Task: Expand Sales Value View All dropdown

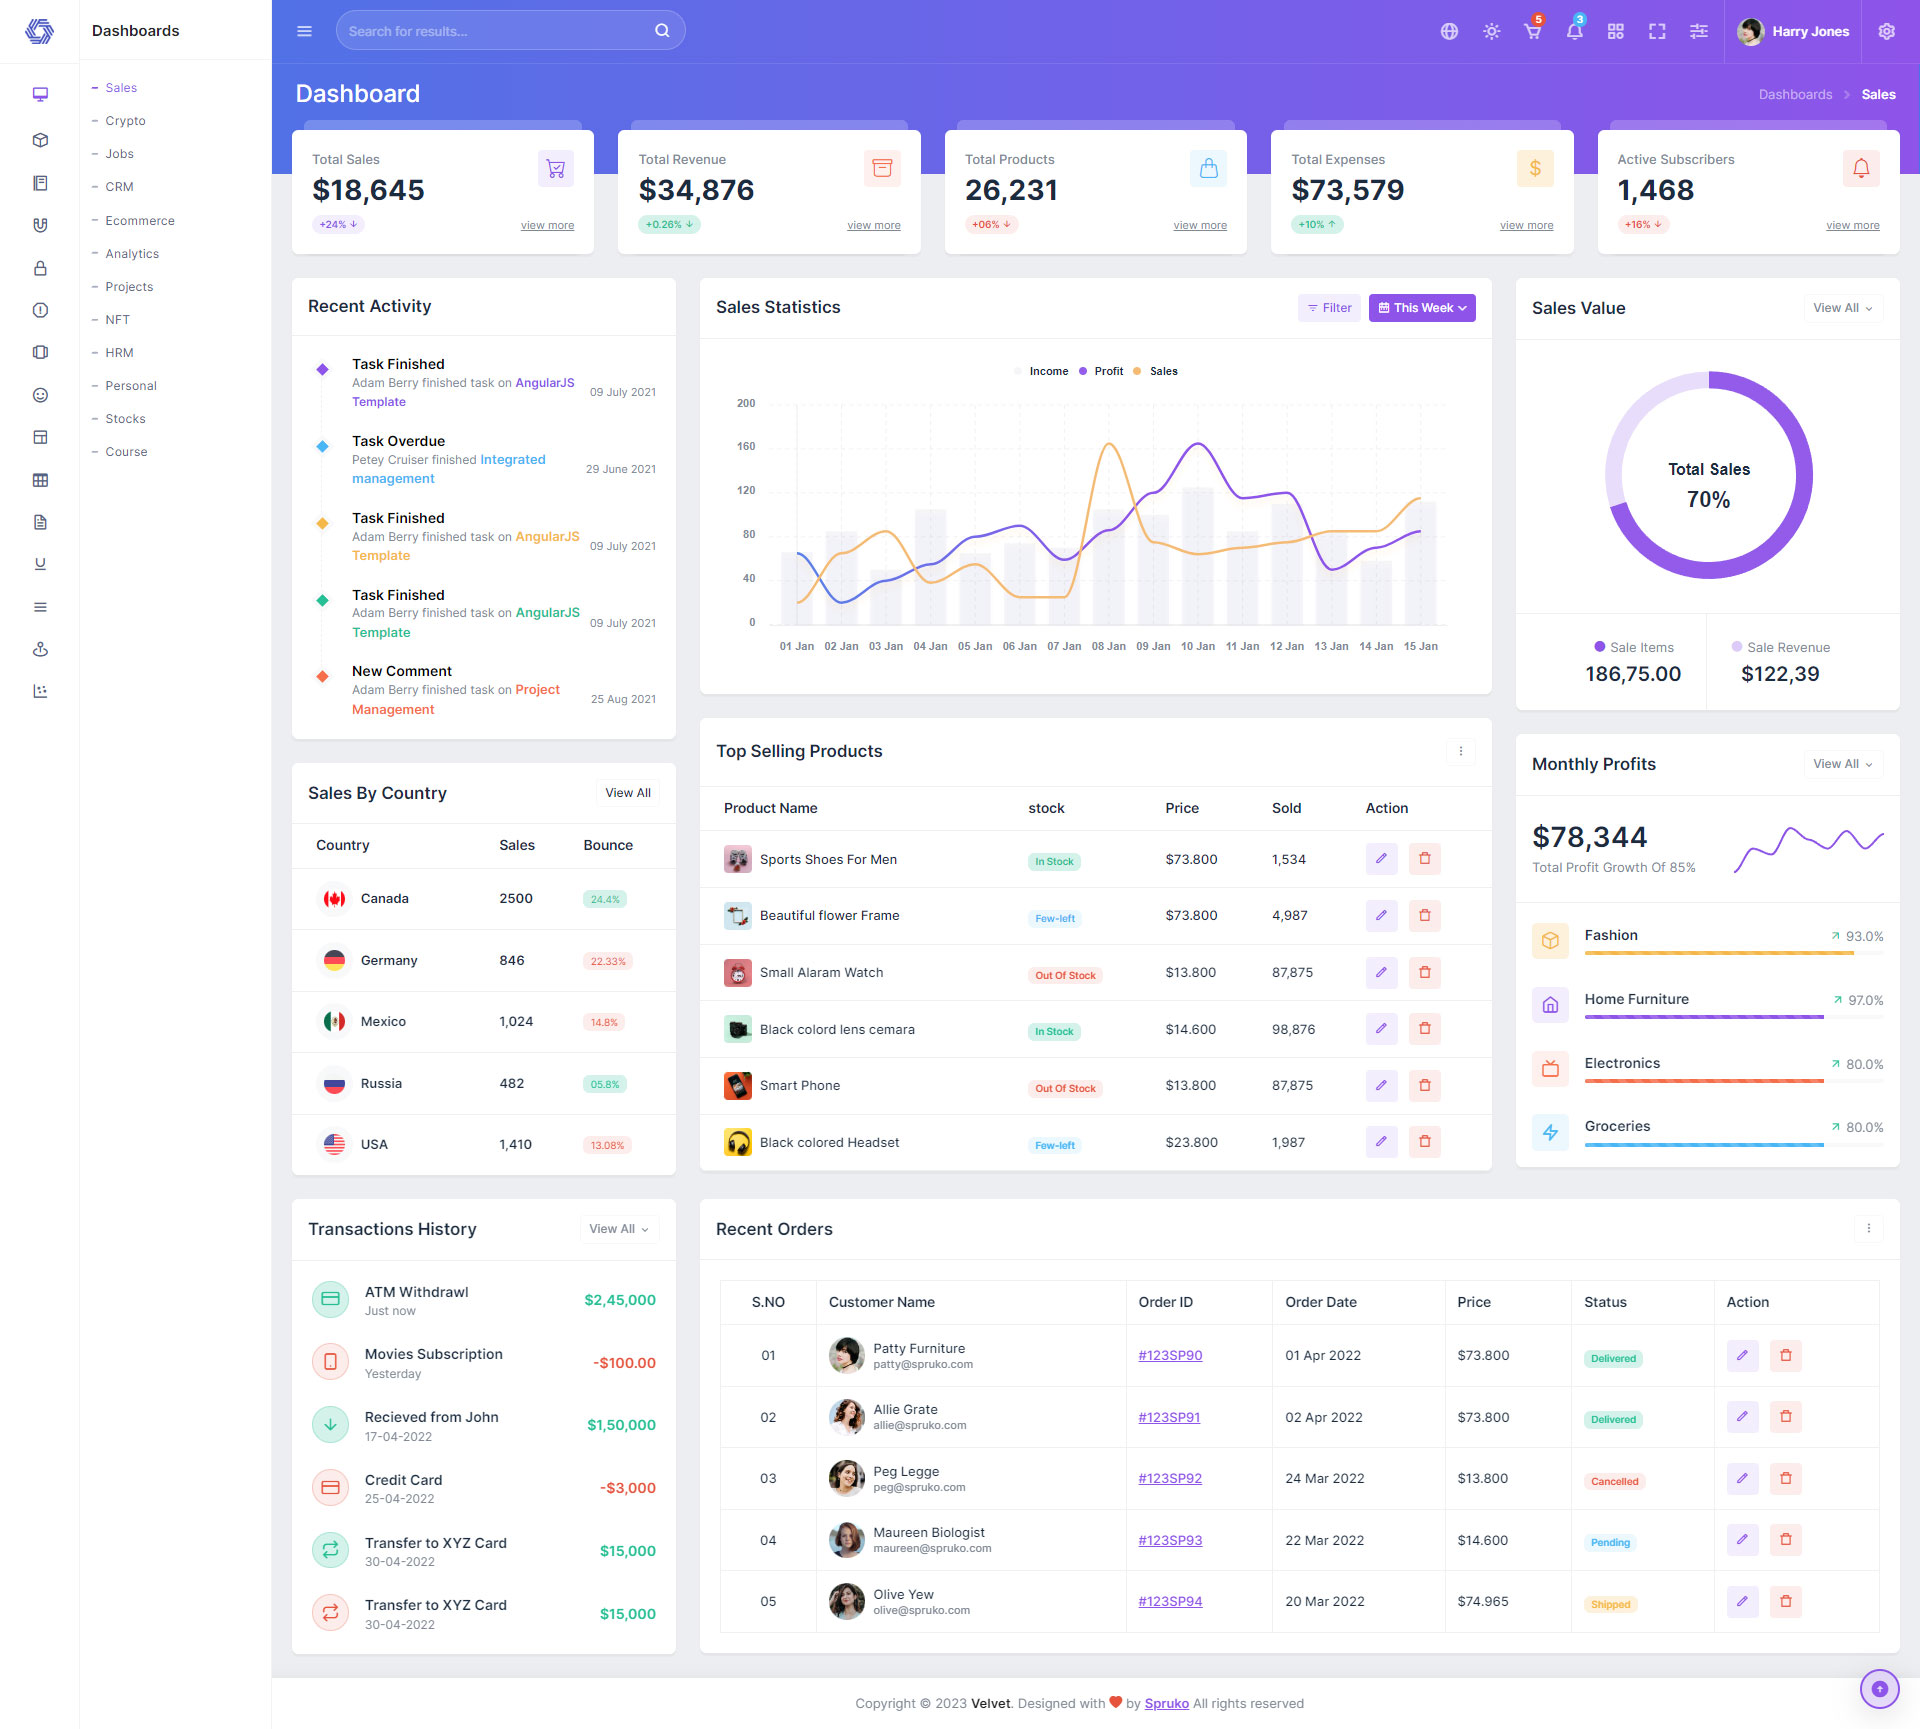Action: (1842, 308)
